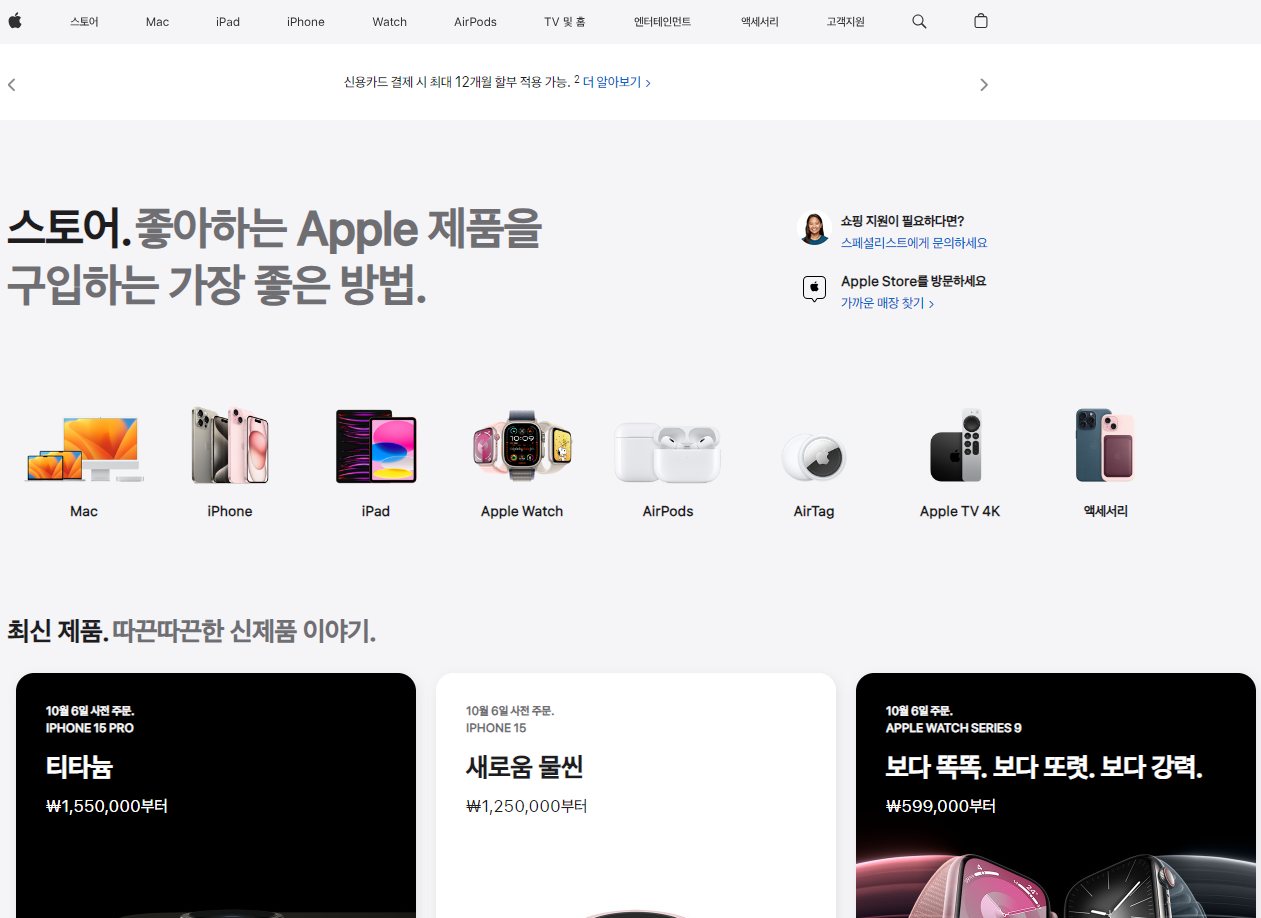1261x918 pixels.
Task: Open the Watch navigation item
Action: (390, 21)
